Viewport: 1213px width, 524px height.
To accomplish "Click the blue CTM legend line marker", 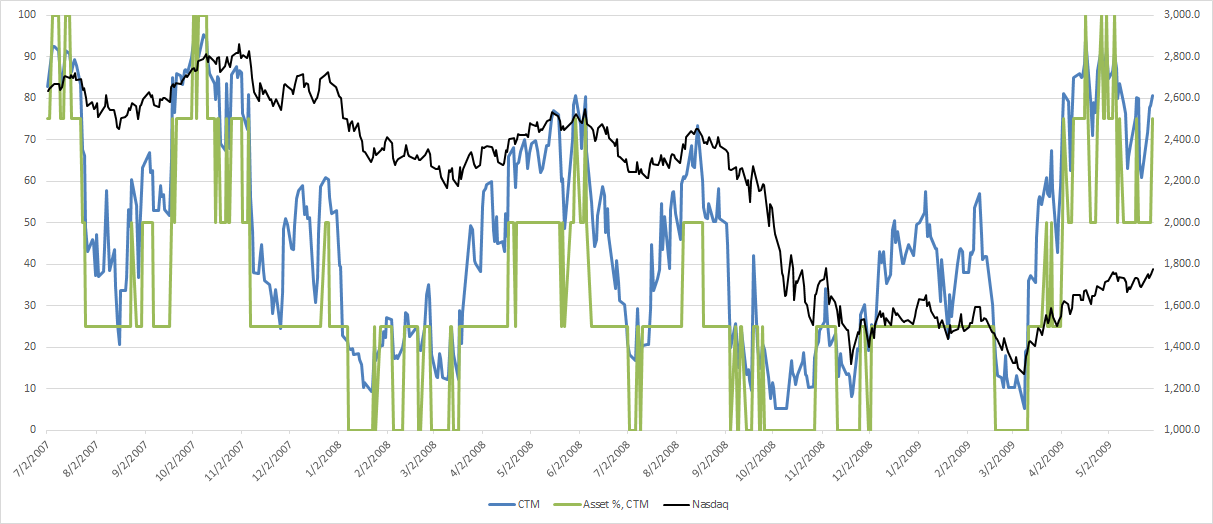I will (500, 505).
